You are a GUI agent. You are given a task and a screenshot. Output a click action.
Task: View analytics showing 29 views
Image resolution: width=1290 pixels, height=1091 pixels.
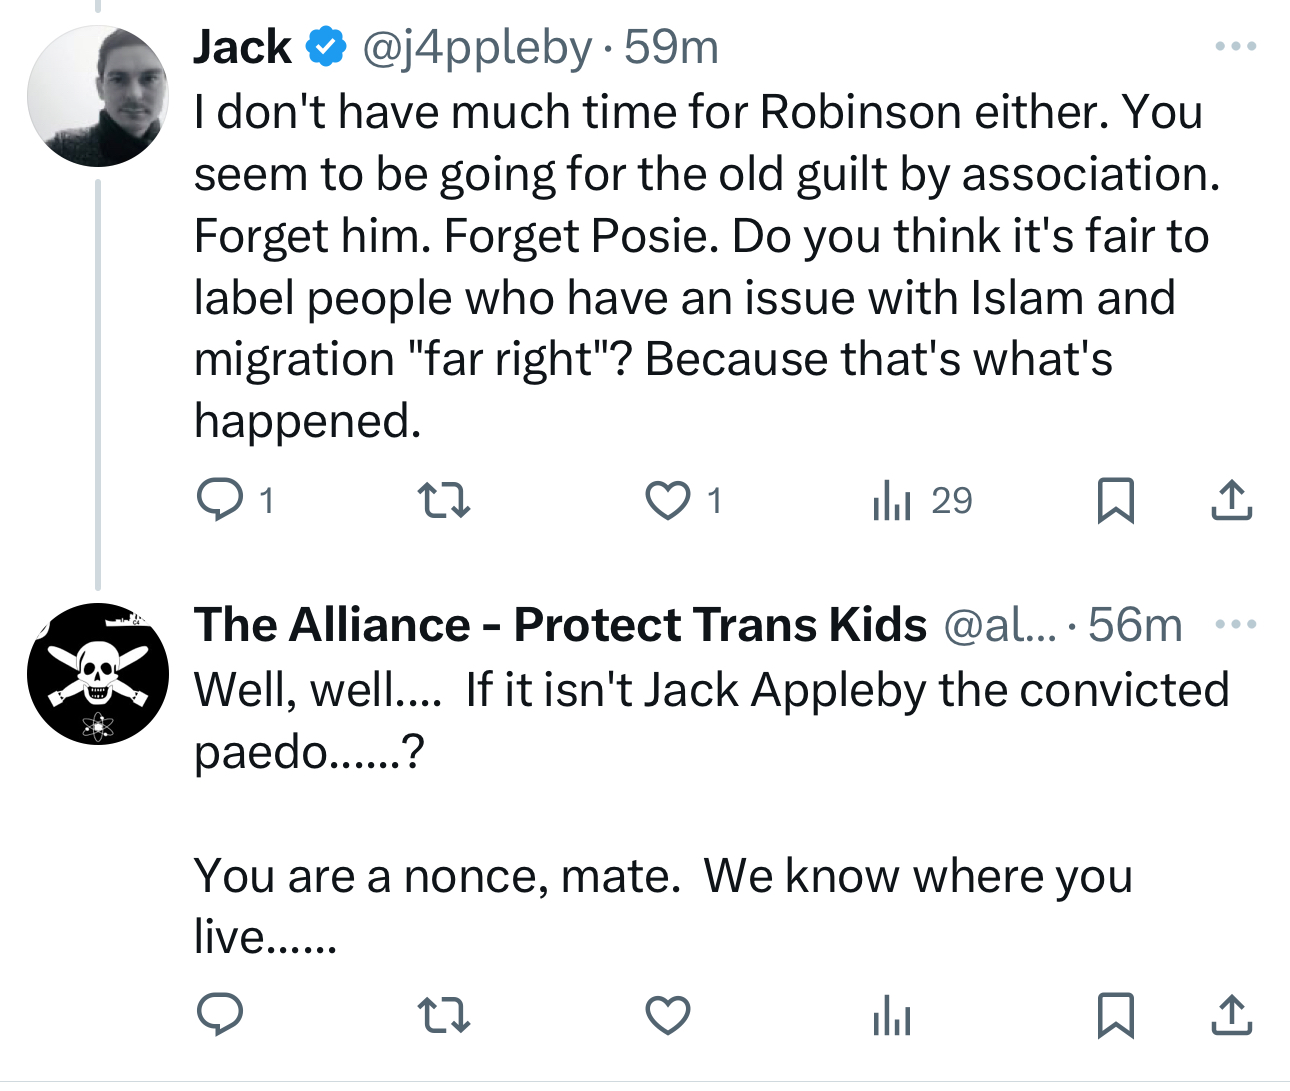(893, 500)
